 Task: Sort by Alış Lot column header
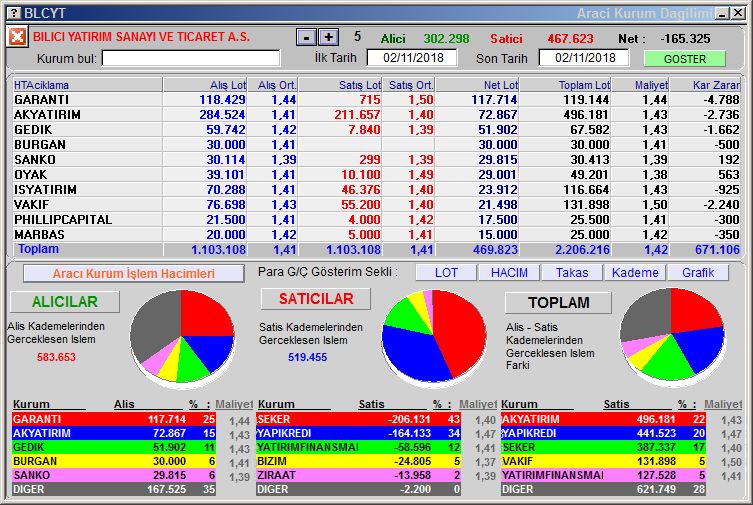206,85
